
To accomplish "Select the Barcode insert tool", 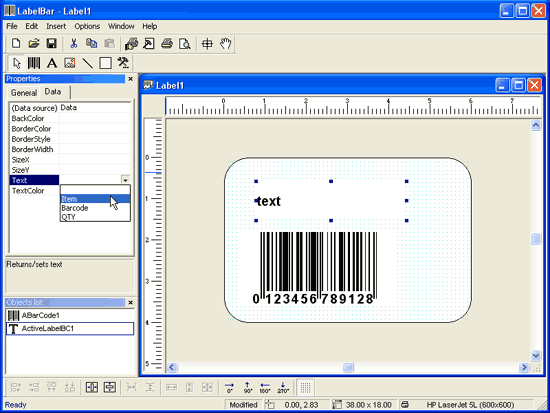I will (34, 63).
